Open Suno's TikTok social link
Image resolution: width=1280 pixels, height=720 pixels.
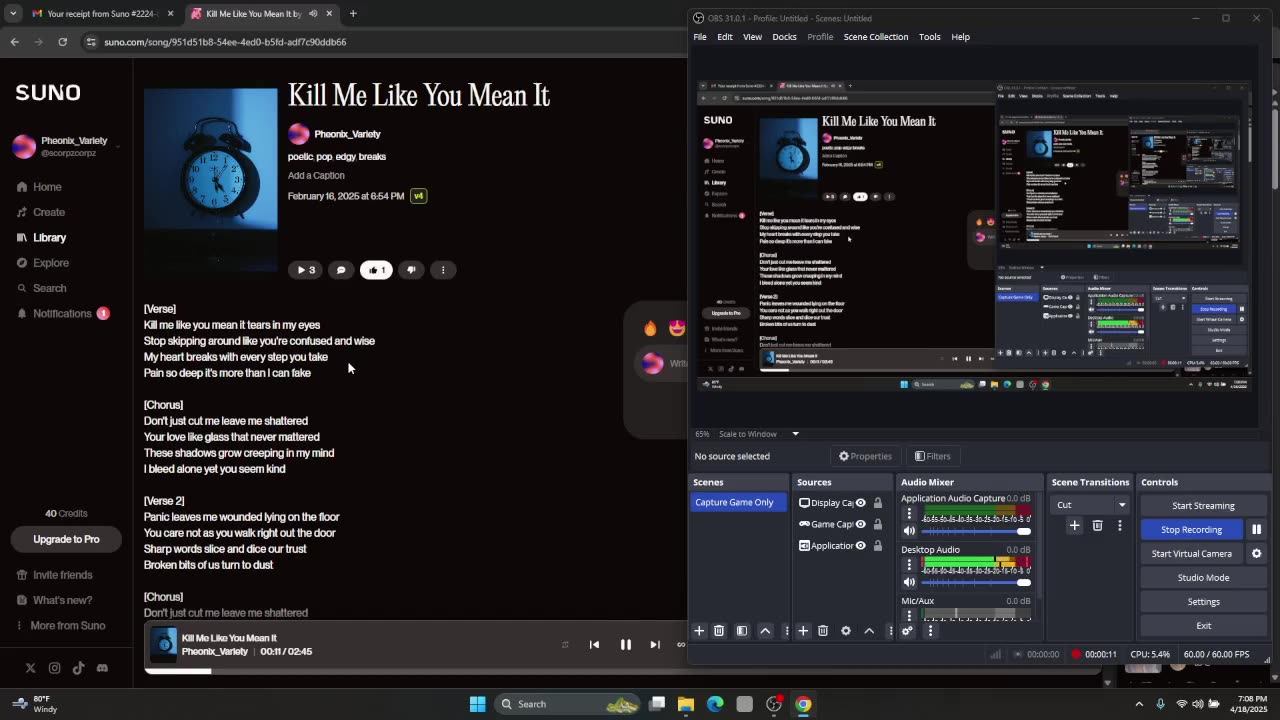coord(78,668)
